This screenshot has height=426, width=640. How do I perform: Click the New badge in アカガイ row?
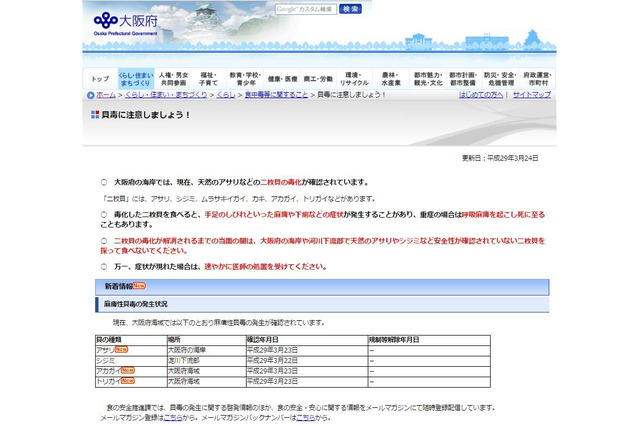128,370
